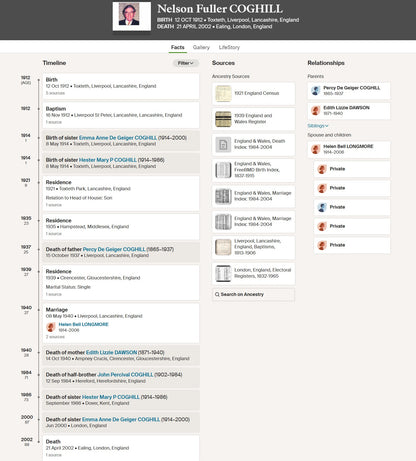
Task: Open Death Index 1984-2004 document icon
Action: [223, 144]
